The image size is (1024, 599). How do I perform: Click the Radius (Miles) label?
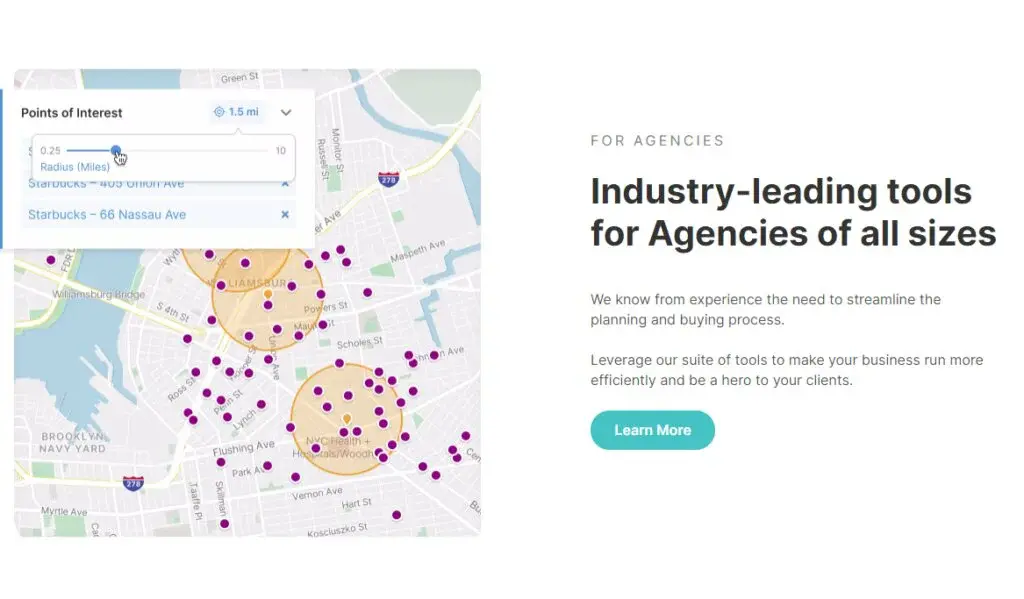(75, 167)
